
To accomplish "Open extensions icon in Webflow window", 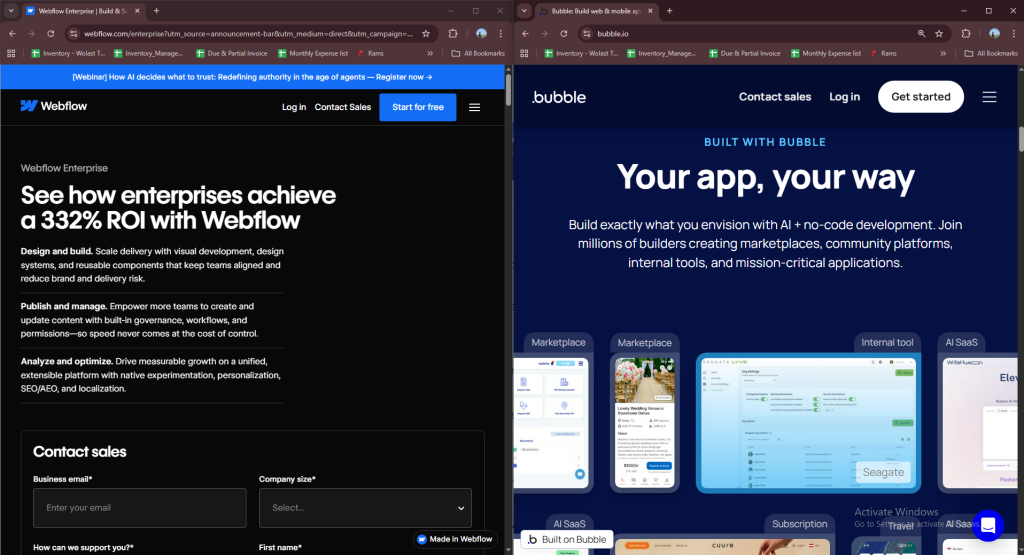I will 453,33.
